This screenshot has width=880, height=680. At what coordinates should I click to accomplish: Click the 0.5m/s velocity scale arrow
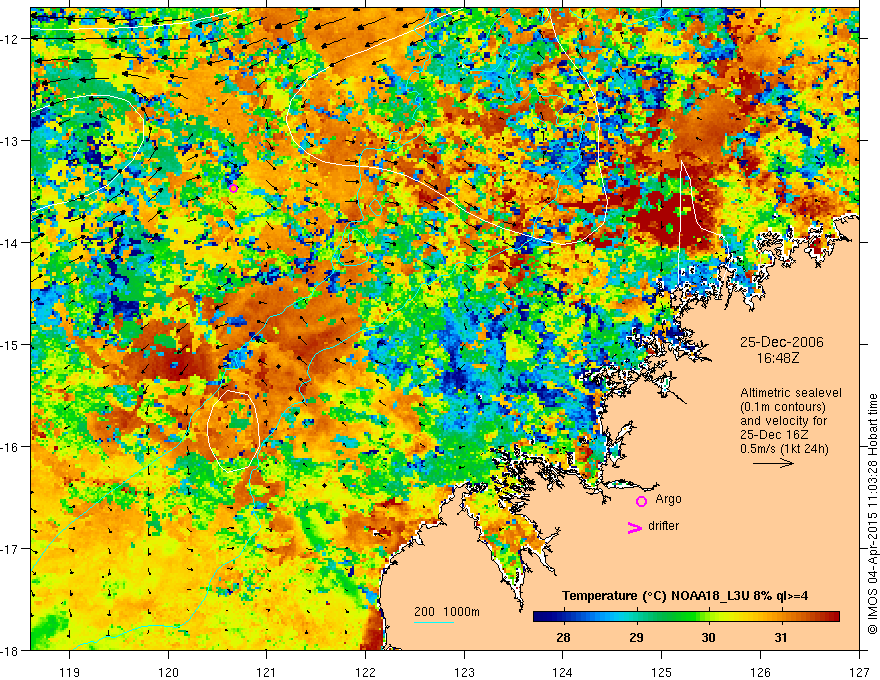[x=773, y=463]
